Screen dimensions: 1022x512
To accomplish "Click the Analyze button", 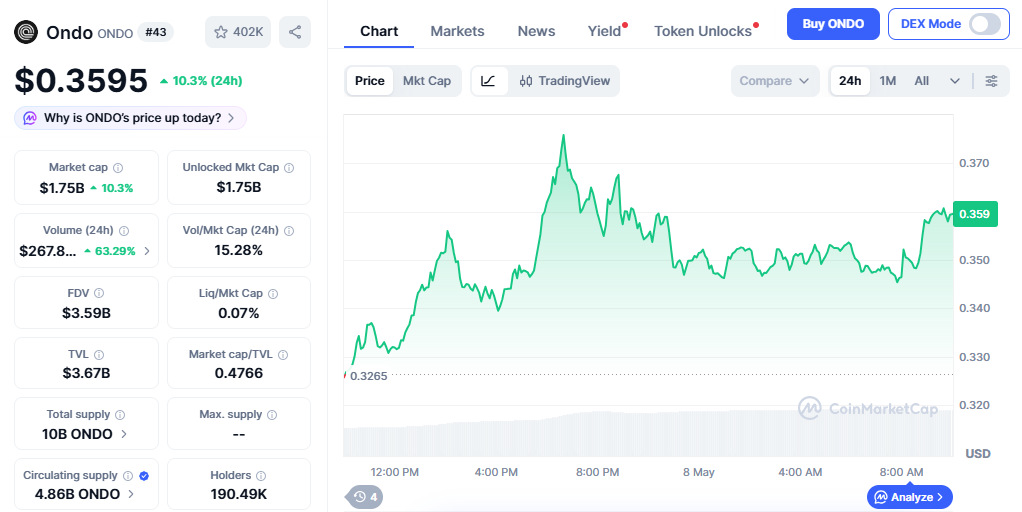I will pyautogui.click(x=910, y=497).
